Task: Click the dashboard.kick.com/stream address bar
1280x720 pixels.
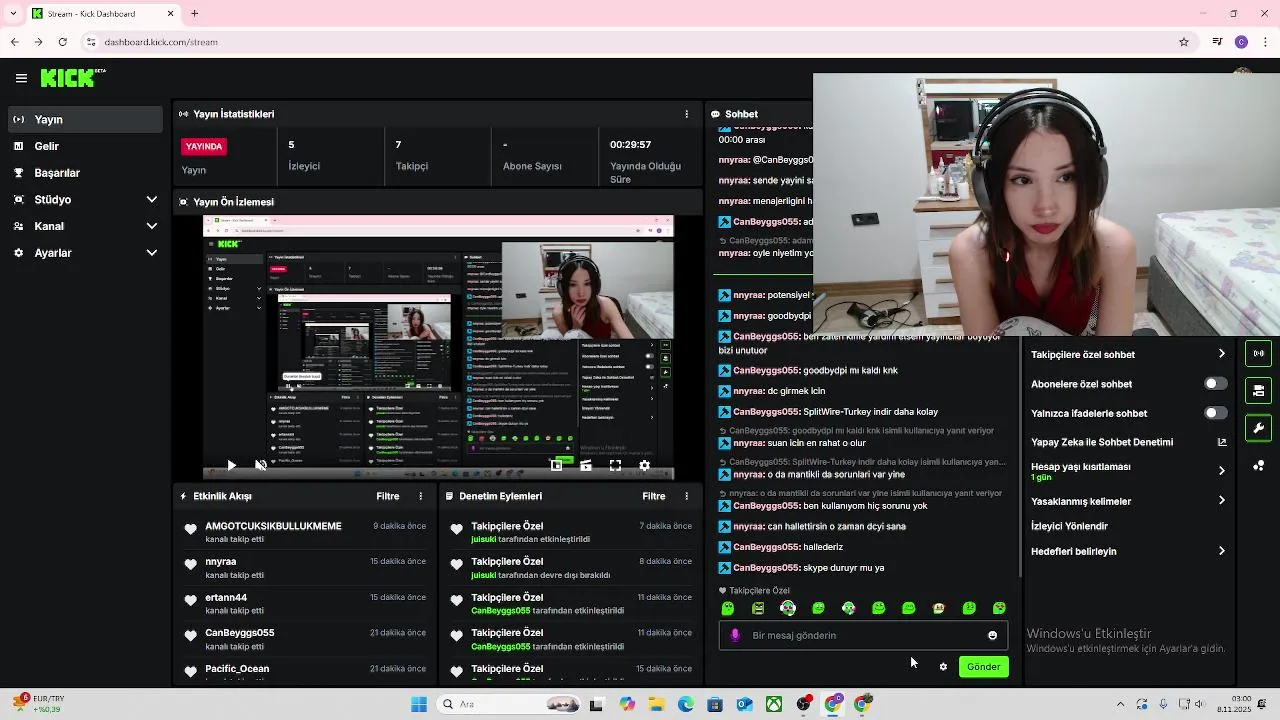Action: tap(160, 42)
